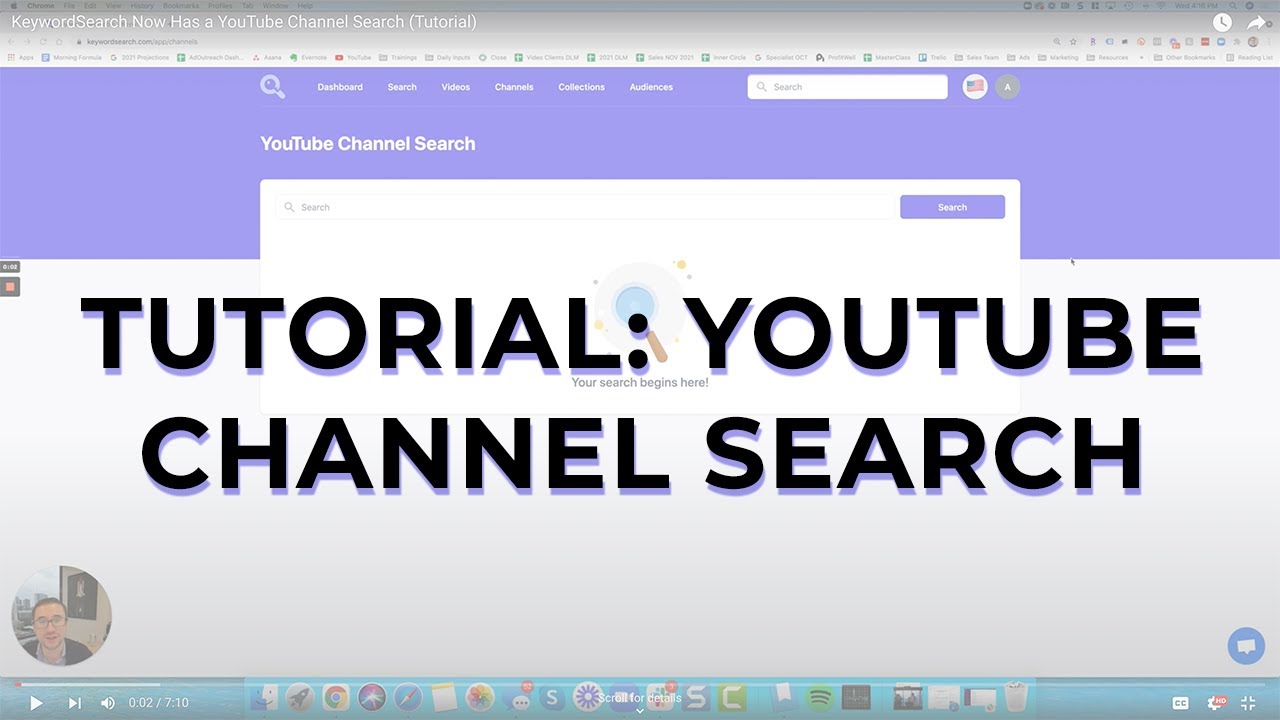Open the HD settings gear

1217,703
